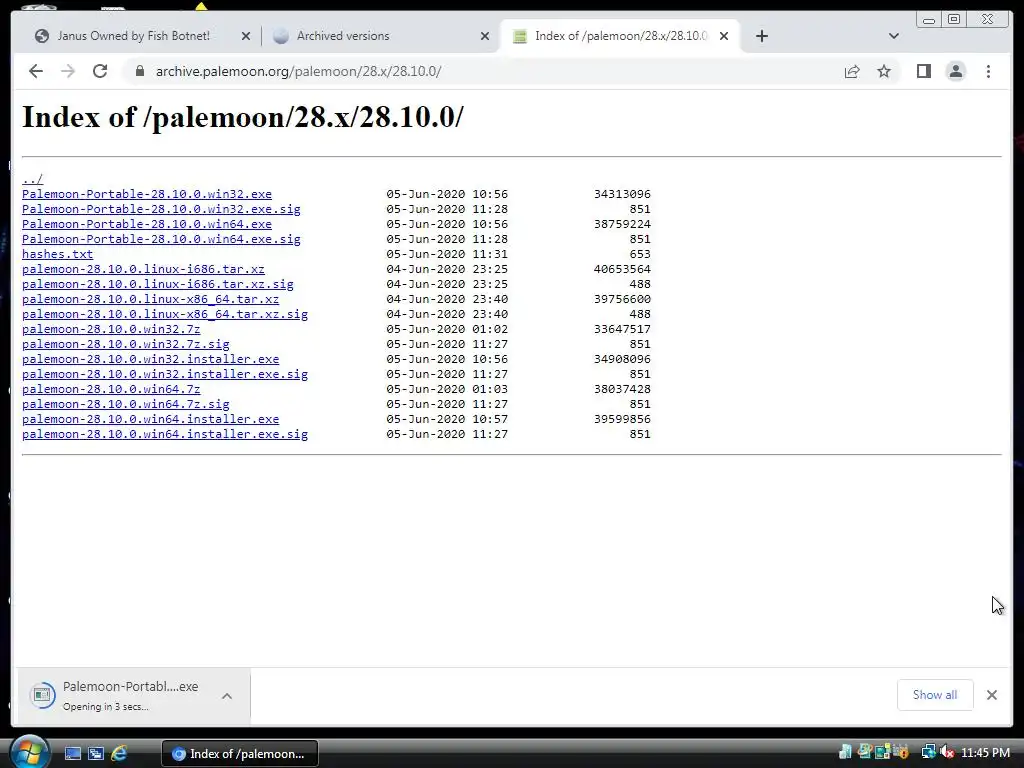The width and height of the screenshot is (1024, 768).
Task: Share this page icon
Action: (x=852, y=71)
